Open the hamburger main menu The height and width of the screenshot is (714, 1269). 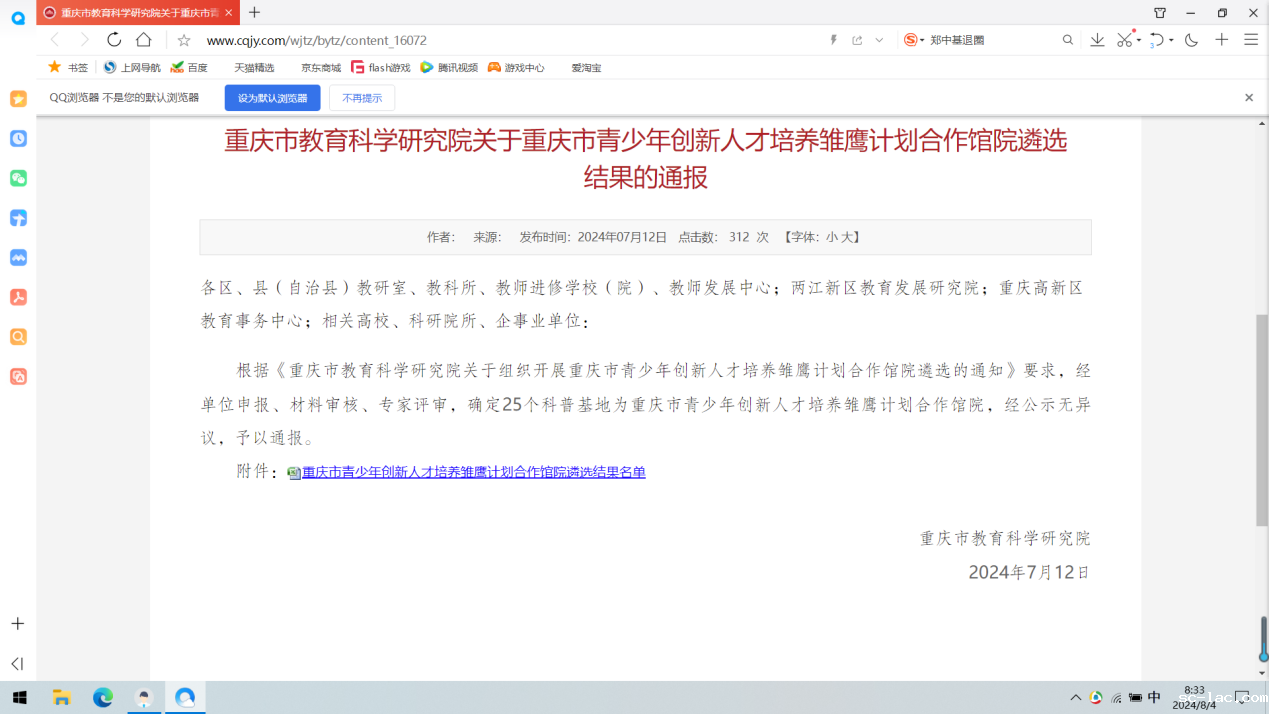pyautogui.click(x=1250, y=41)
